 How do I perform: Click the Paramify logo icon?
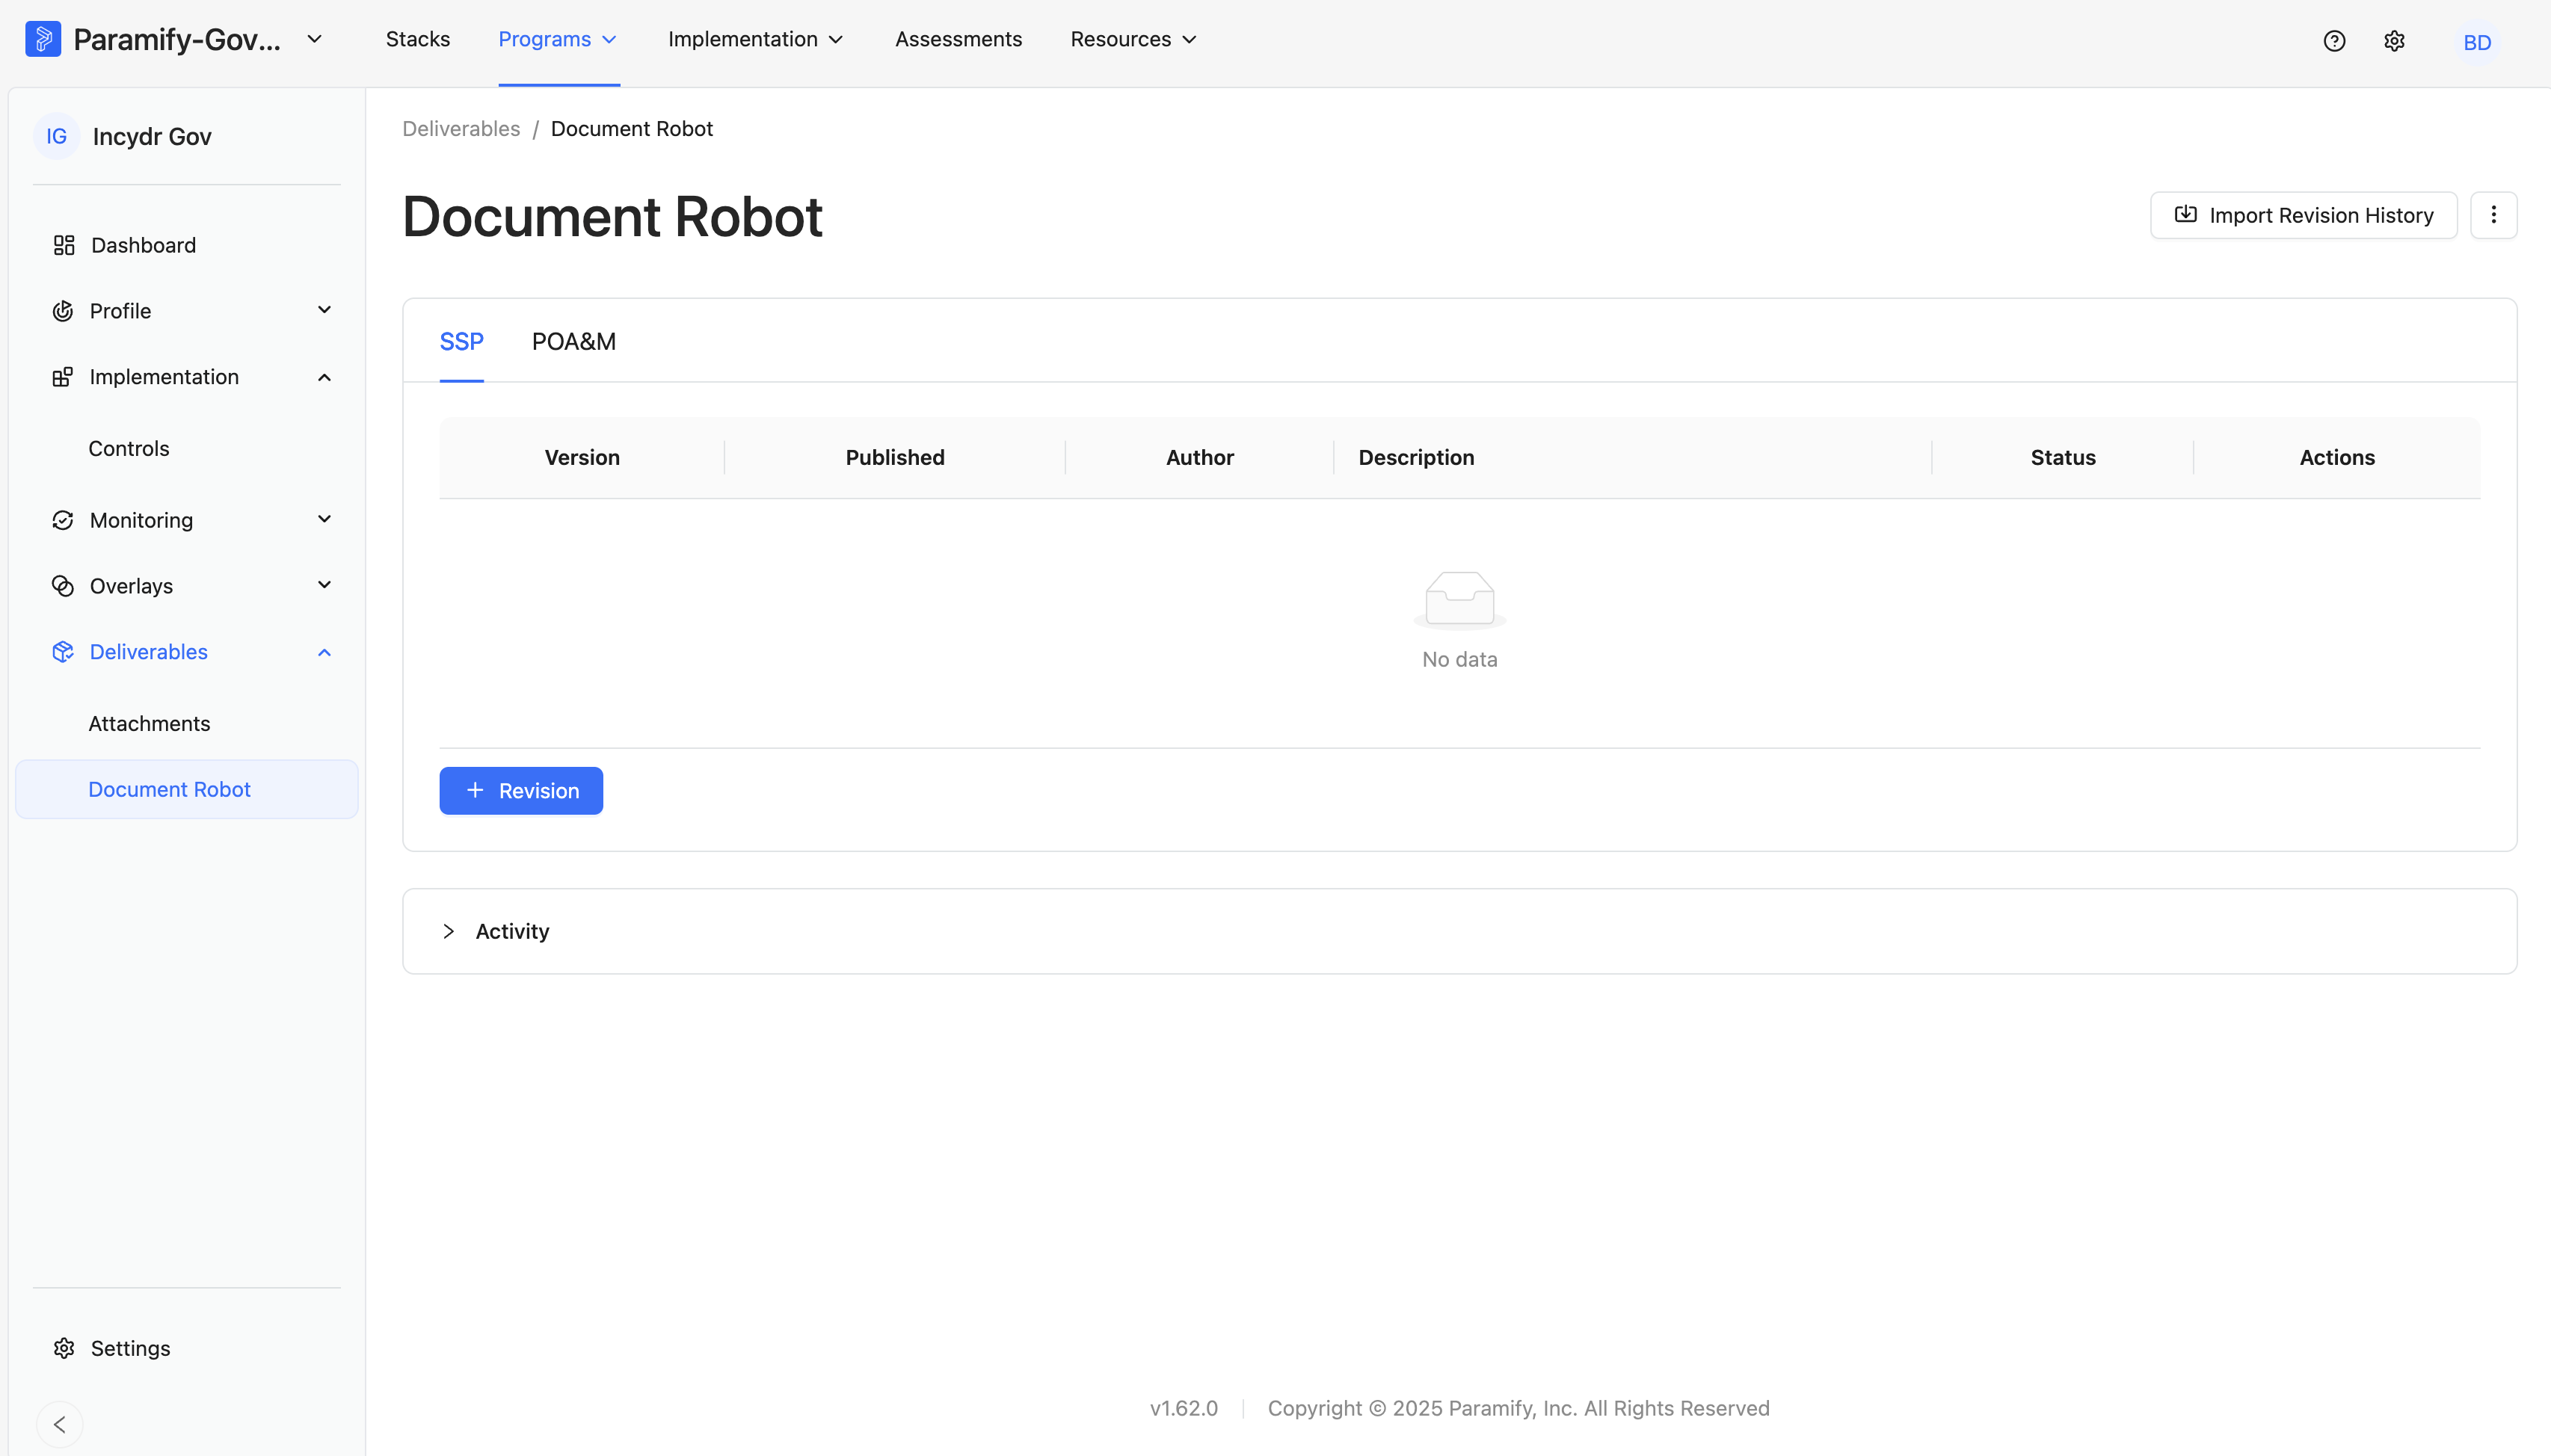(43, 39)
